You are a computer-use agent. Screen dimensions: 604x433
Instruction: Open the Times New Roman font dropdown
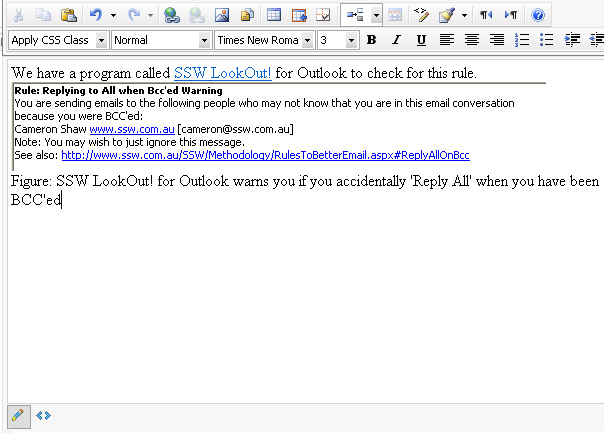265,40
